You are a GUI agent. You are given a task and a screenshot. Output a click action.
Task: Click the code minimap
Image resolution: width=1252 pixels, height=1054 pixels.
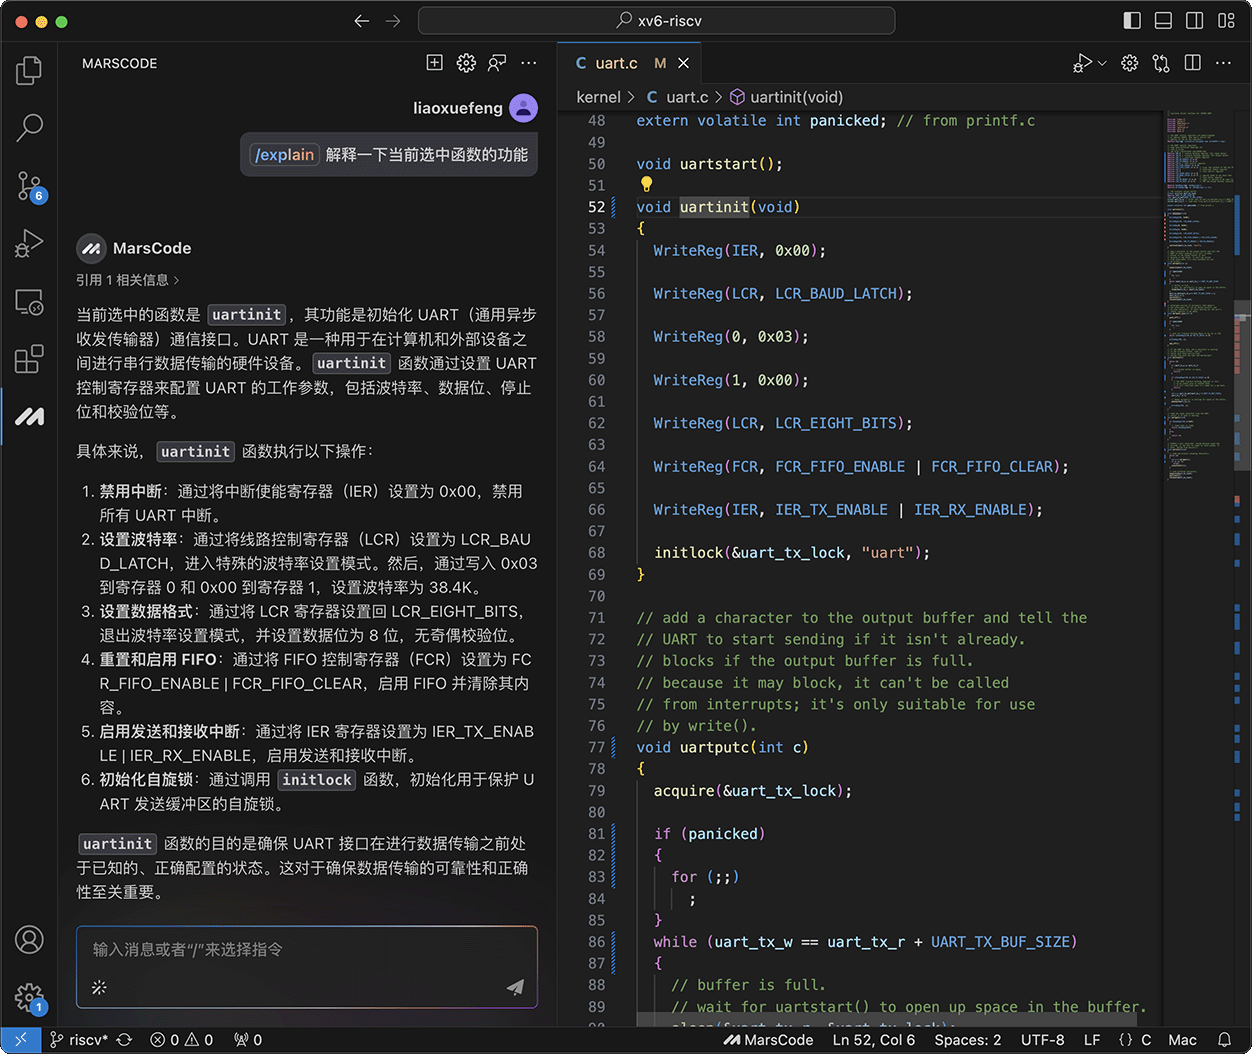tap(1199, 296)
